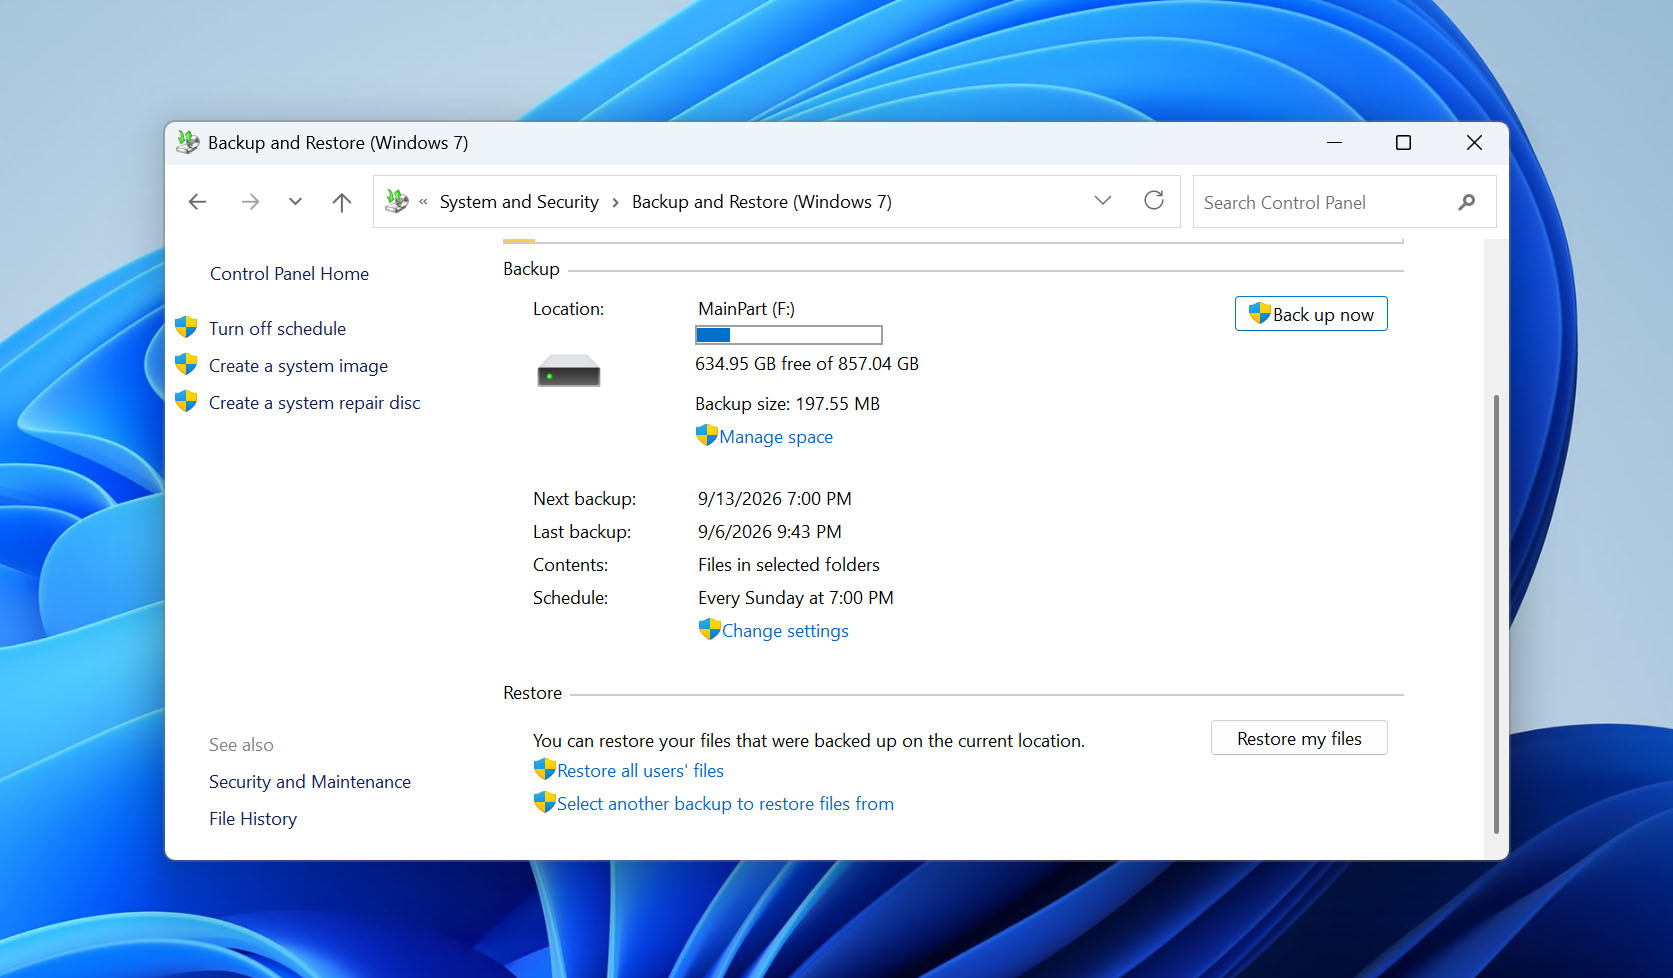Click the title bar window icon
Image resolution: width=1673 pixels, height=978 pixels.
pos(188,142)
